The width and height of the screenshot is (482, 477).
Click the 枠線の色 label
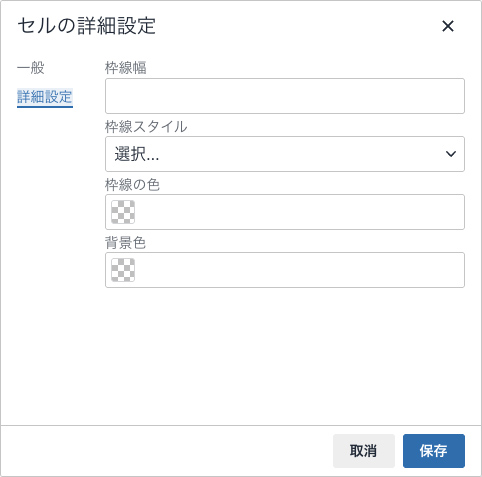click(132, 185)
